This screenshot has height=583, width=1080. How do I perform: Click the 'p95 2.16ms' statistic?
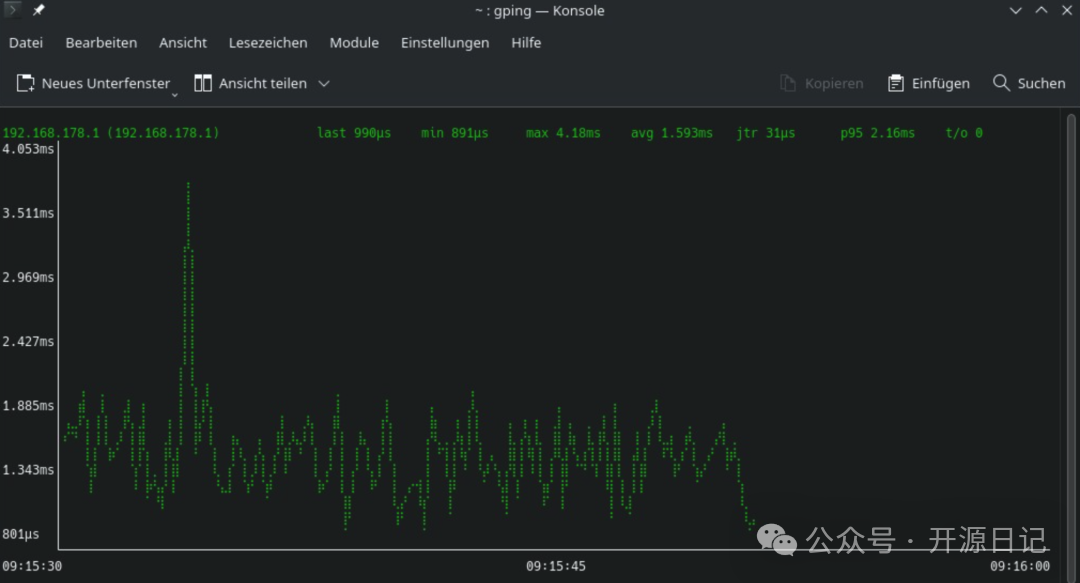tap(878, 133)
